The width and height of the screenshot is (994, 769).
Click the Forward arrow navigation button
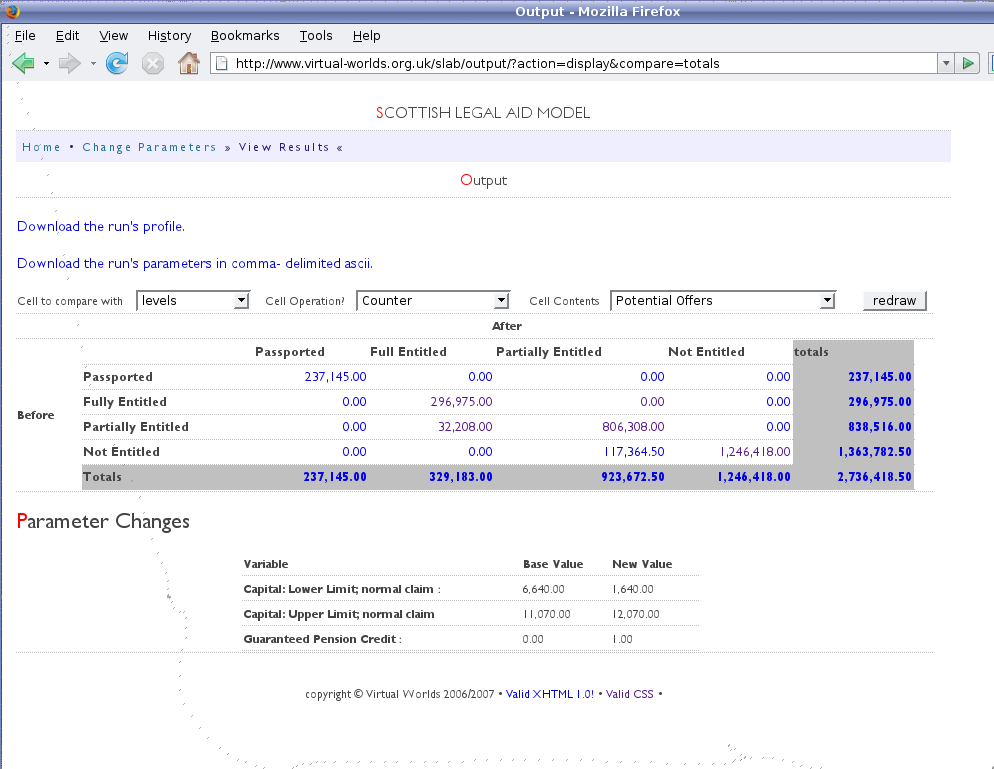coord(69,64)
